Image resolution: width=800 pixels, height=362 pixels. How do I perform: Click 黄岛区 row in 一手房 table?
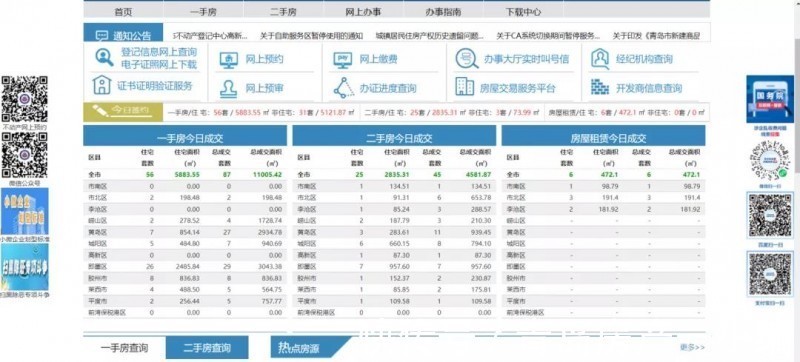click(x=185, y=232)
